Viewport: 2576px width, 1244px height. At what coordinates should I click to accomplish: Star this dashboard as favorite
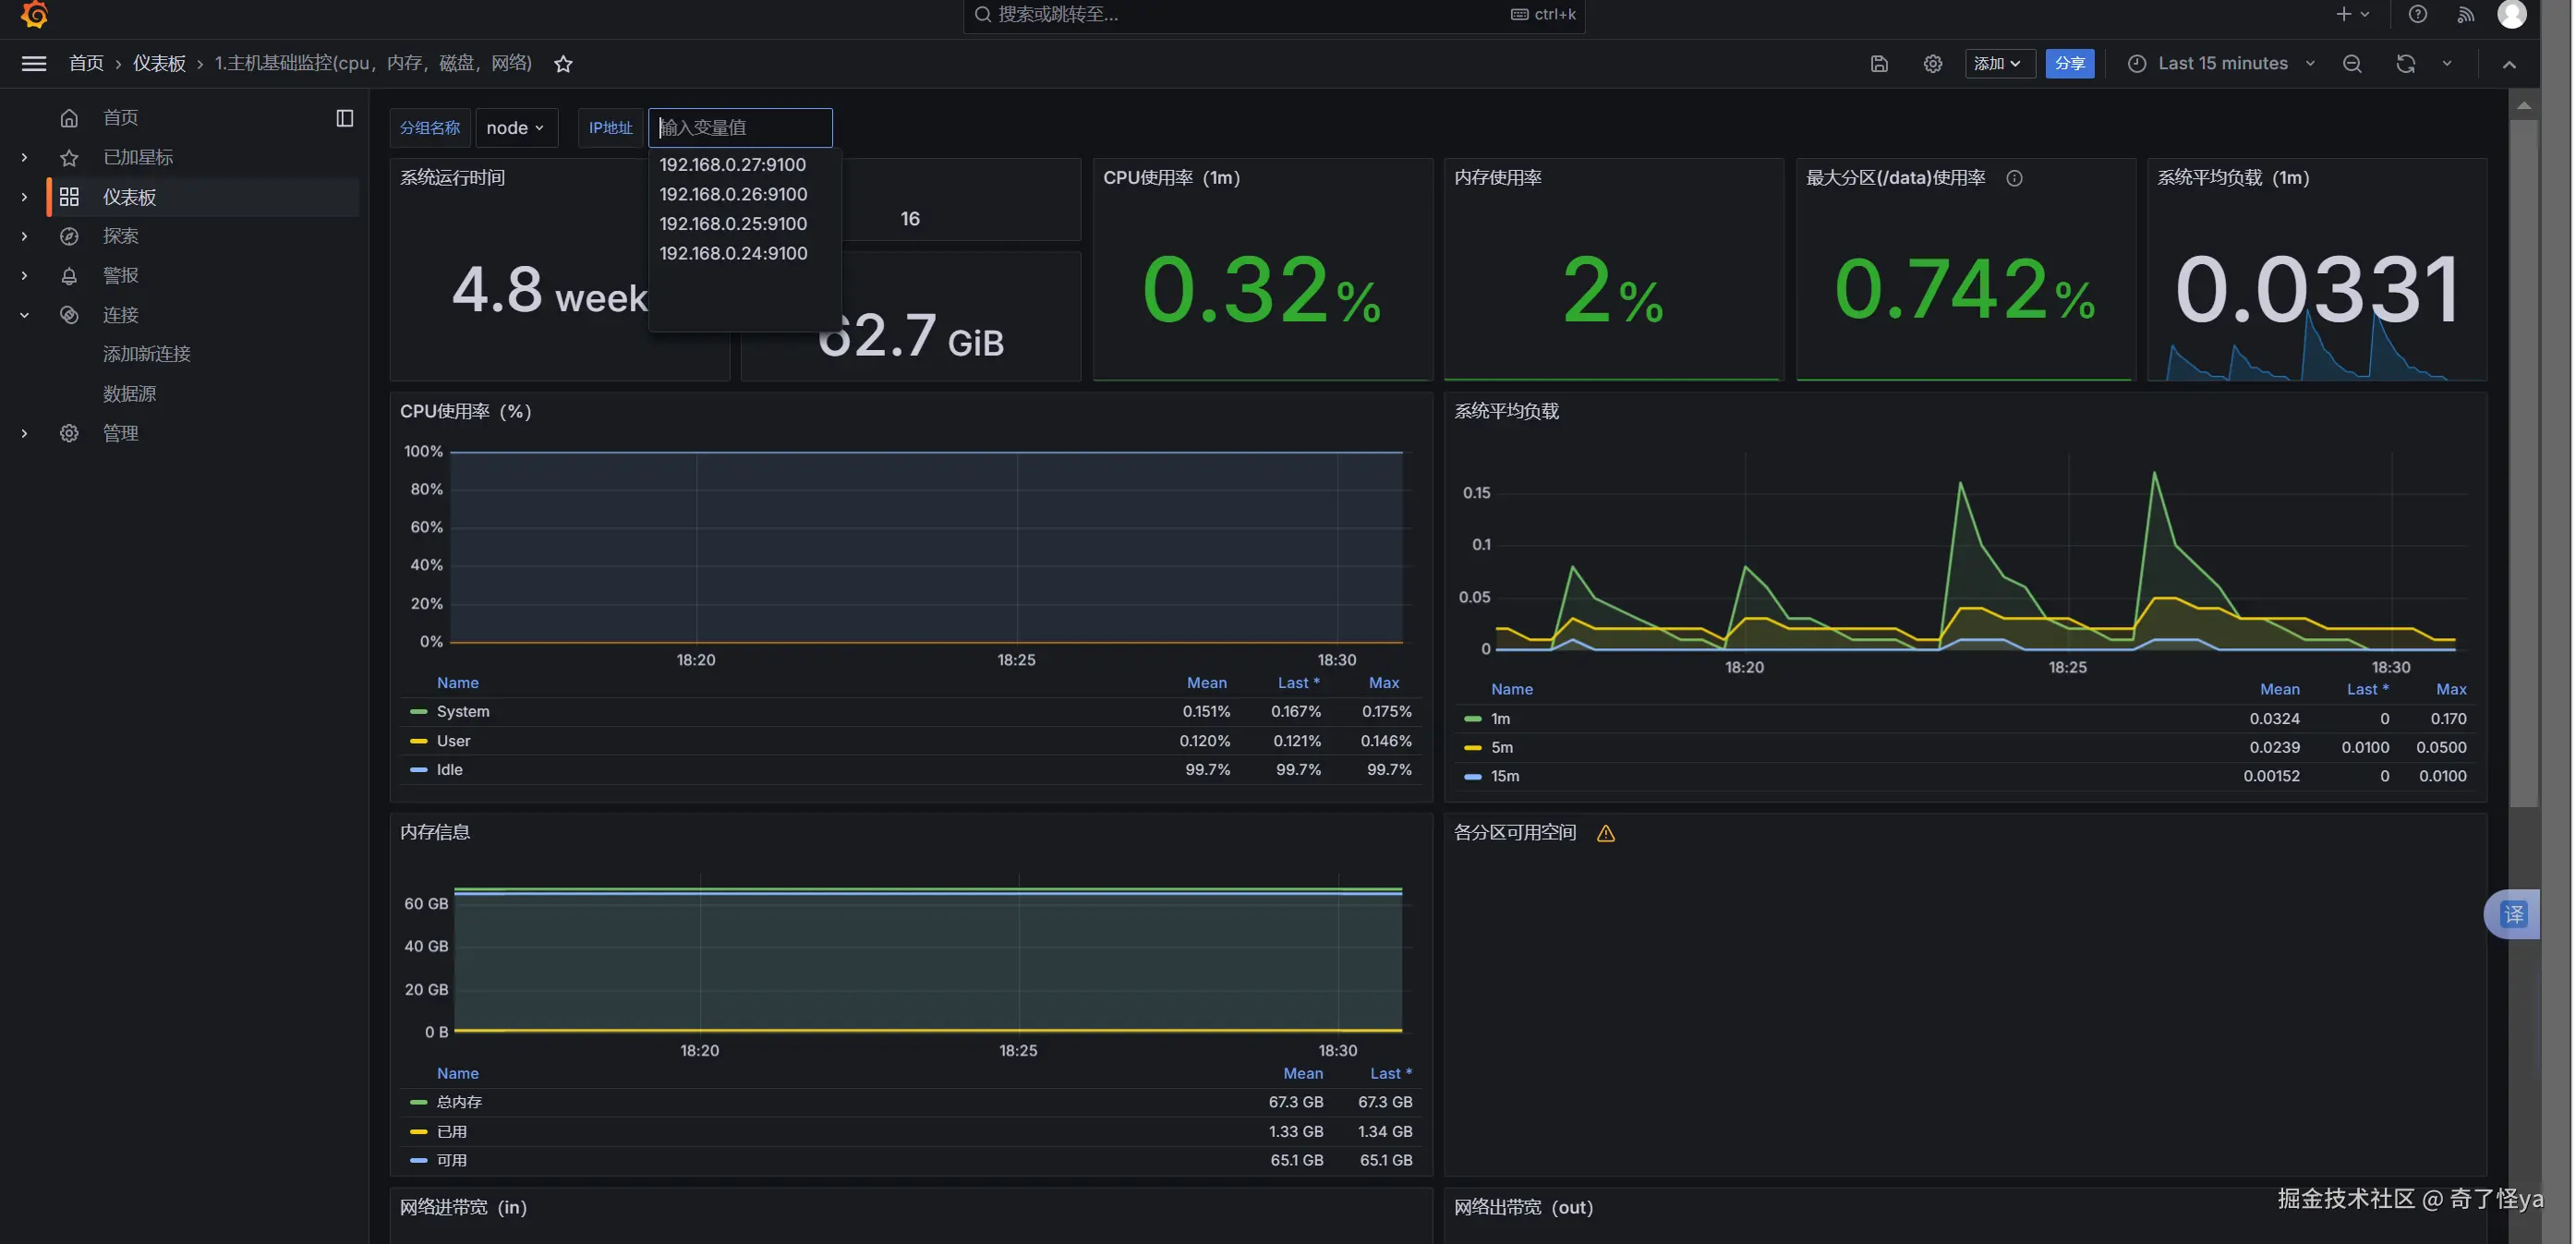(563, 64)
